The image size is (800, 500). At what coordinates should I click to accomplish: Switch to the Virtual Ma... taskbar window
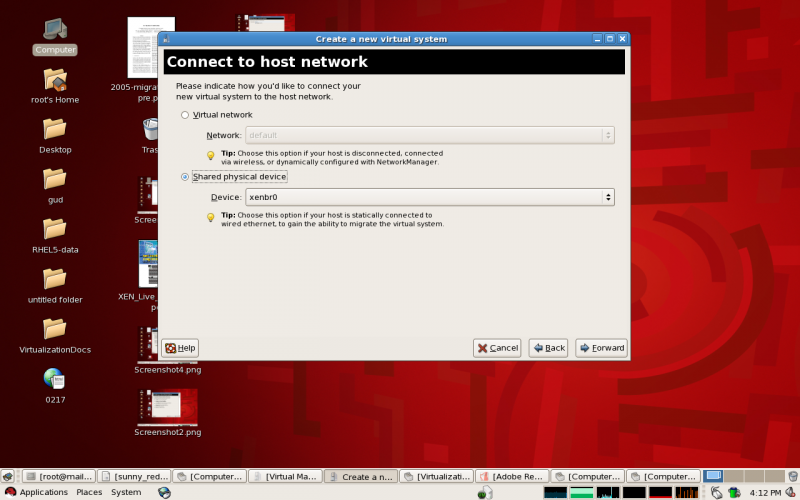point(285,476)
